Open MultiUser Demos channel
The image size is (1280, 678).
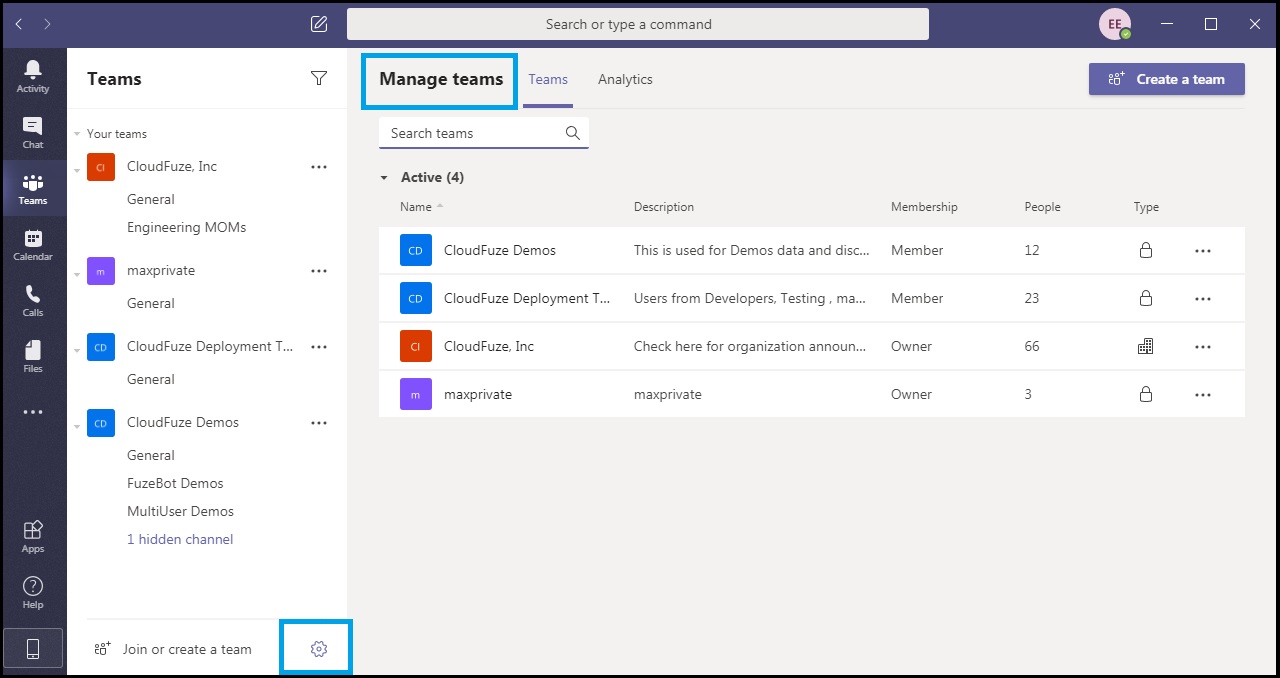pos(180,511)
